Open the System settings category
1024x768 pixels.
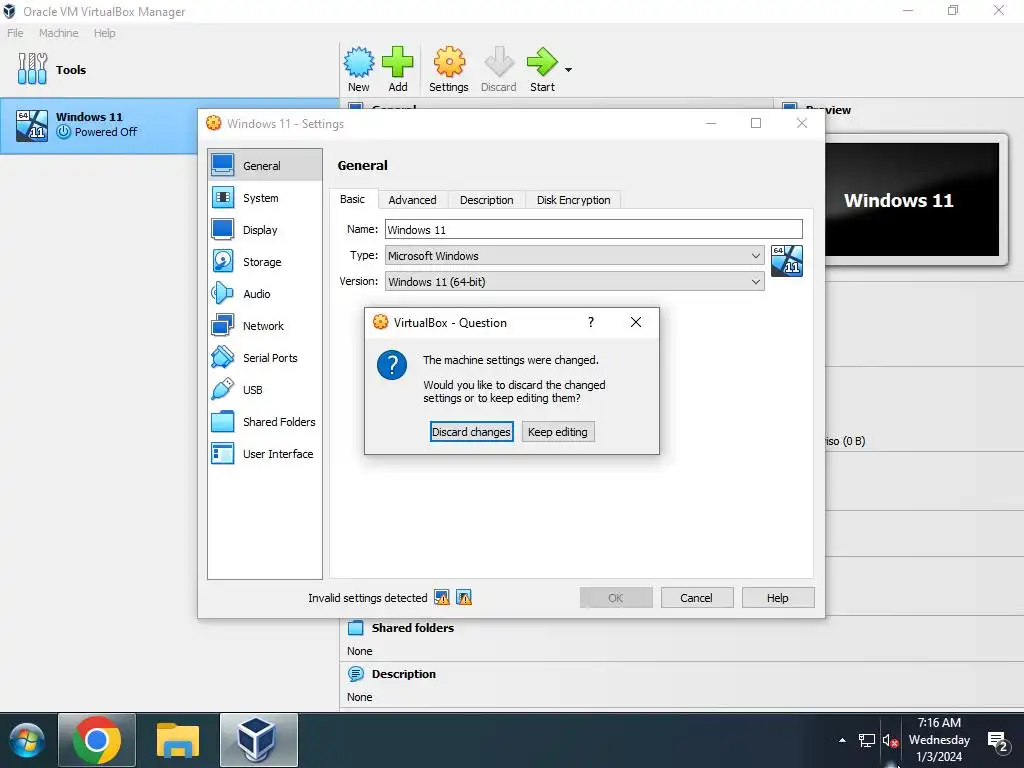[265, 198]
